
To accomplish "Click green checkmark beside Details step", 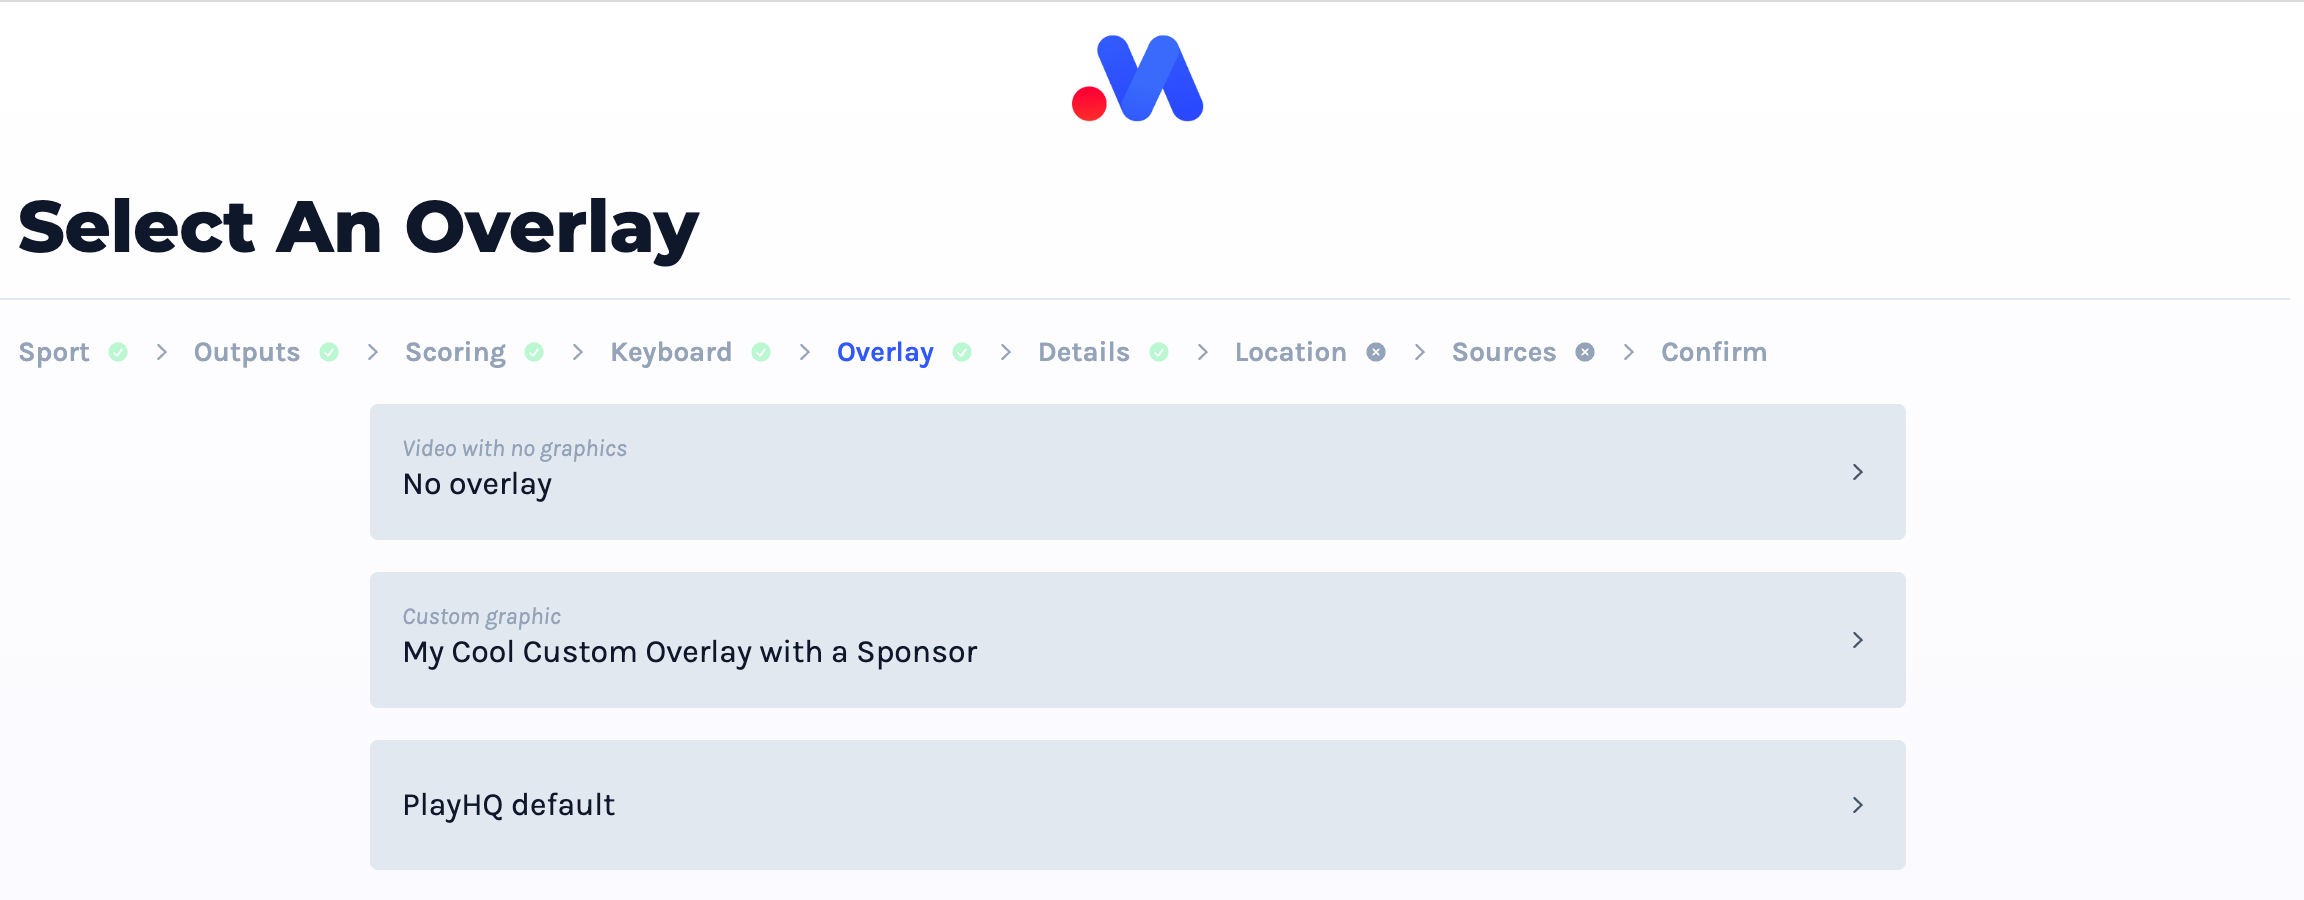I will coord(1159,352).
